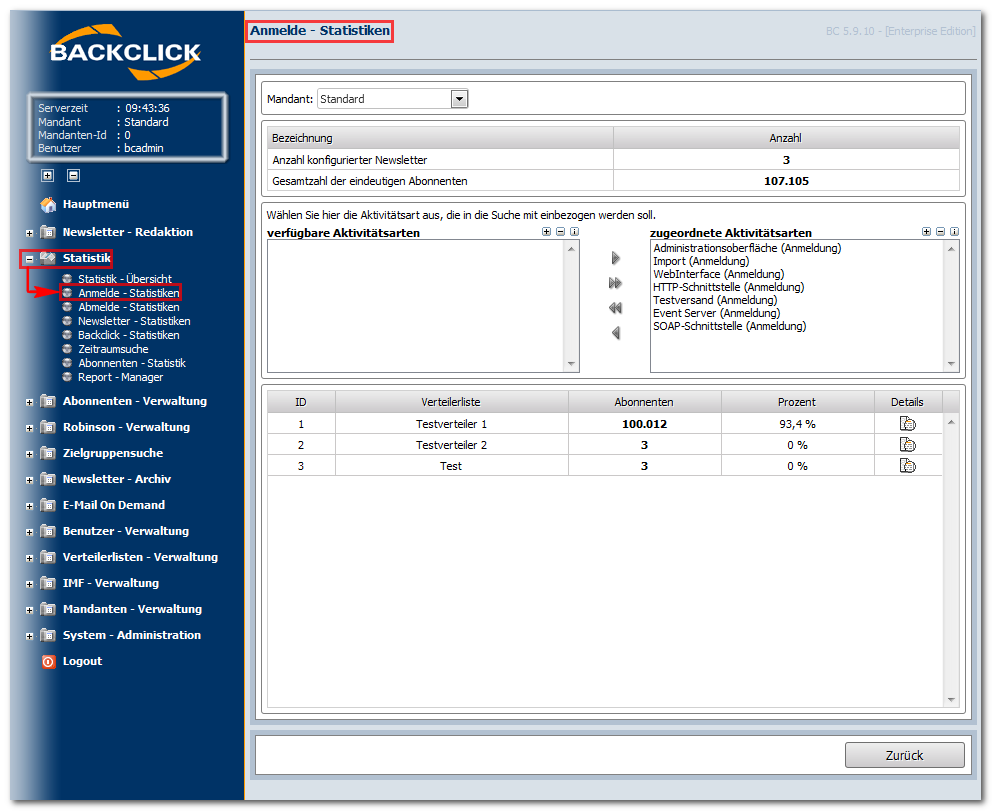Select Import (Anmeldung) in assigned list
The width and height of the screenshot is (992, 811).
click(701, 261)
